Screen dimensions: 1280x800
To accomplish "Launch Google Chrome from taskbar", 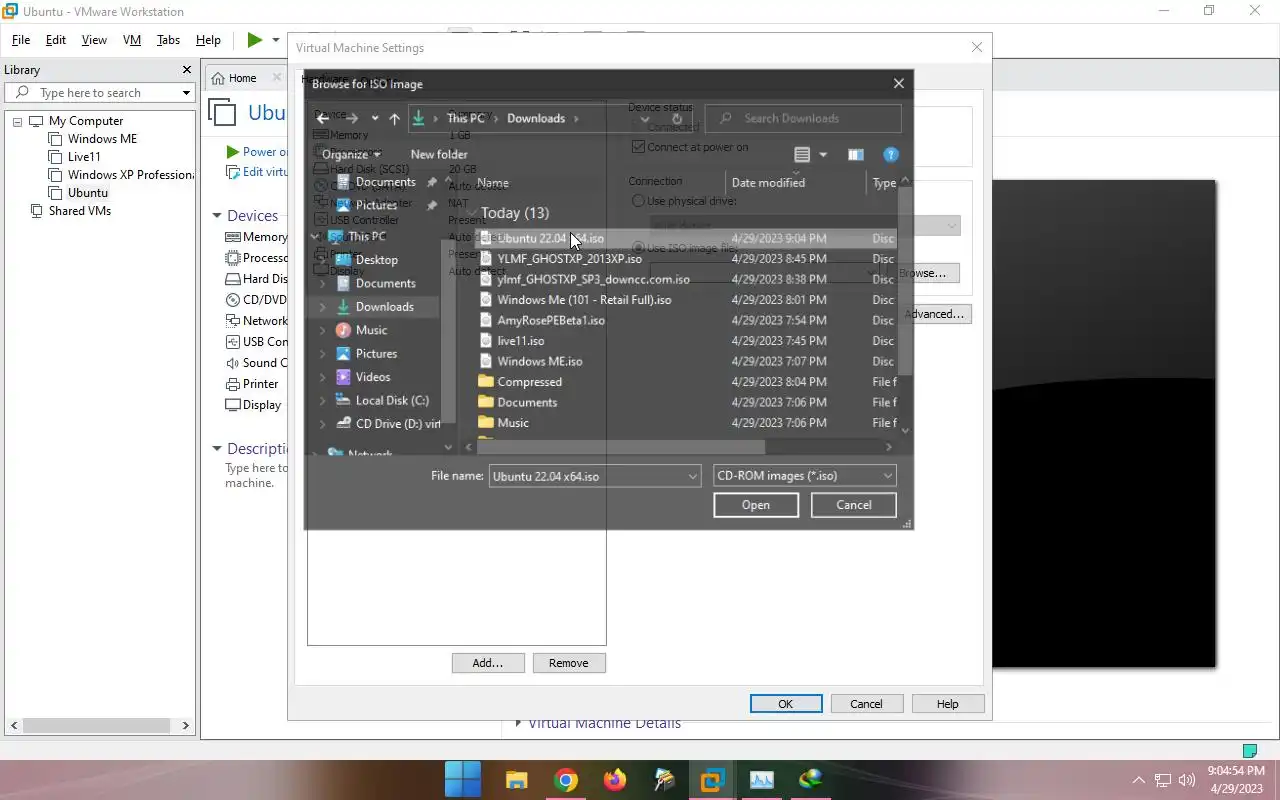I will click(566, 779).
